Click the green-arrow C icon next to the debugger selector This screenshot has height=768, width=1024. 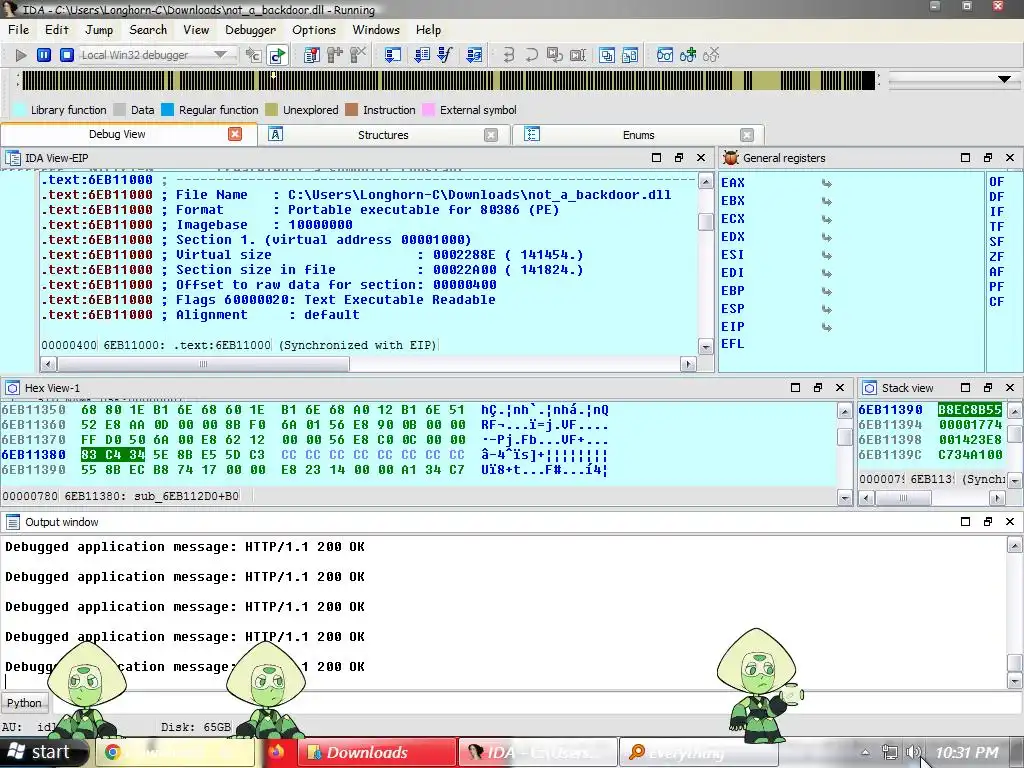pyautogui.click(x=278, y=56)
